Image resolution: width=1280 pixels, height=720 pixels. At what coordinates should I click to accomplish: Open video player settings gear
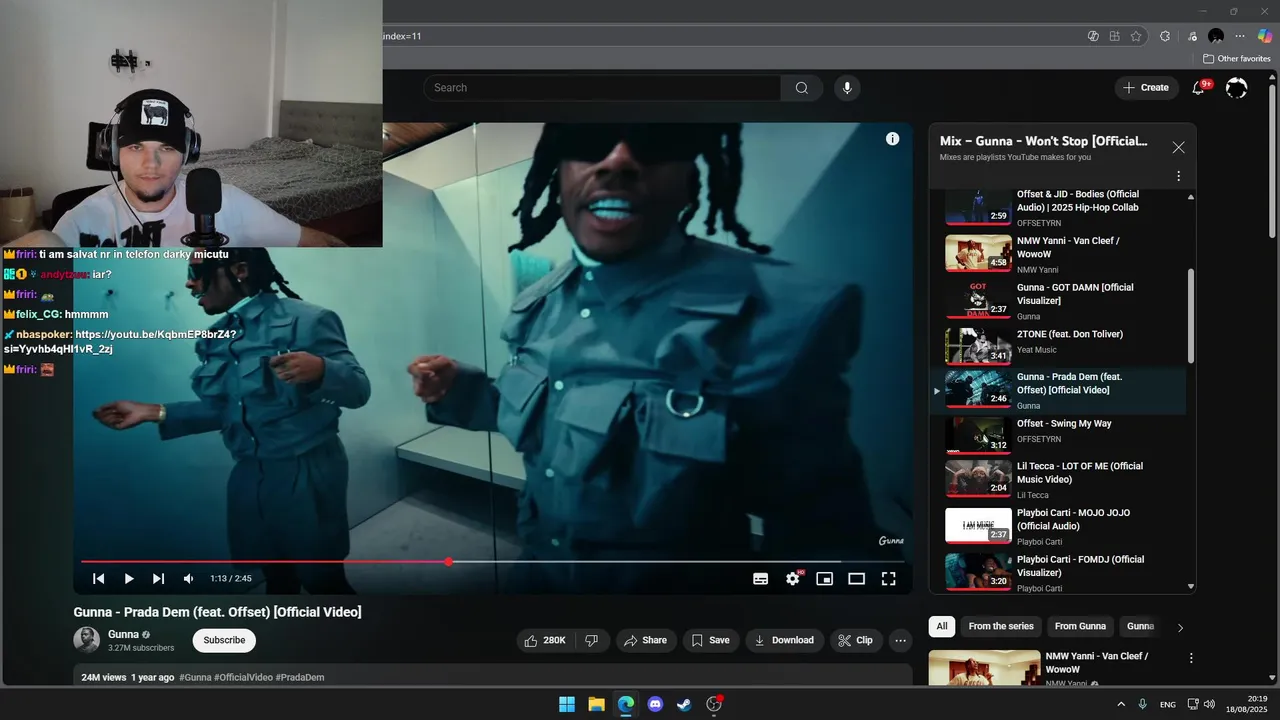point(793,578)
